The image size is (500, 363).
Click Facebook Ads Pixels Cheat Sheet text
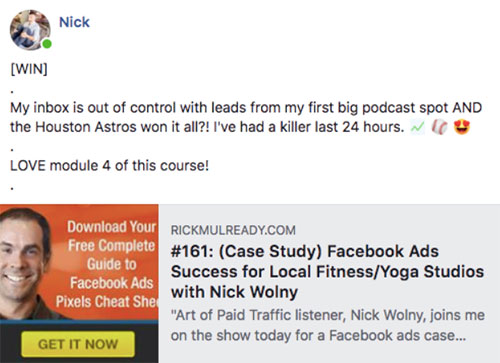107,292
